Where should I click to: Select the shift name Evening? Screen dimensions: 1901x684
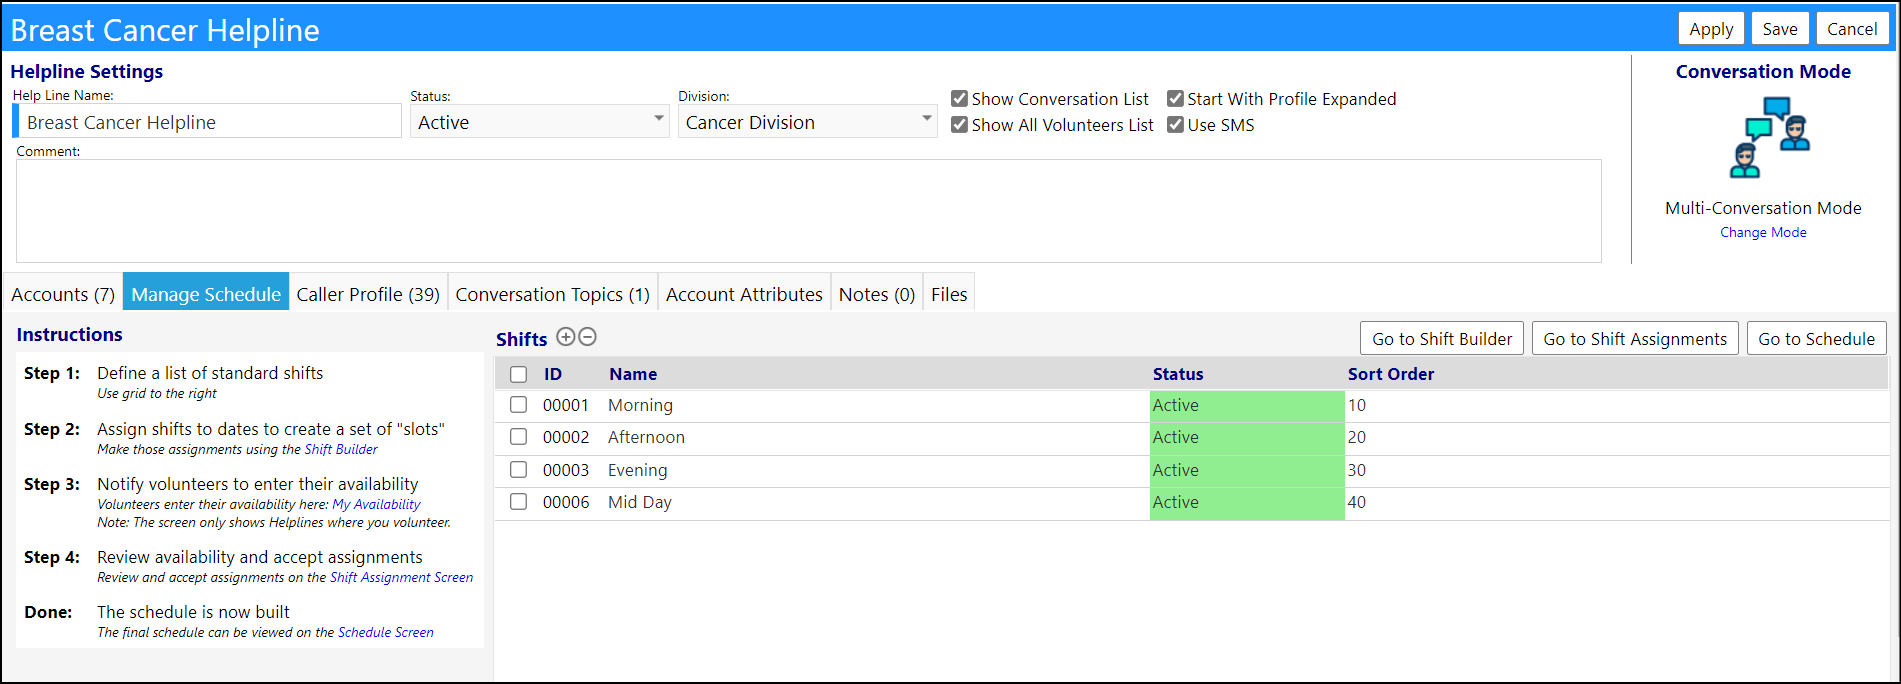coord(637,470)
